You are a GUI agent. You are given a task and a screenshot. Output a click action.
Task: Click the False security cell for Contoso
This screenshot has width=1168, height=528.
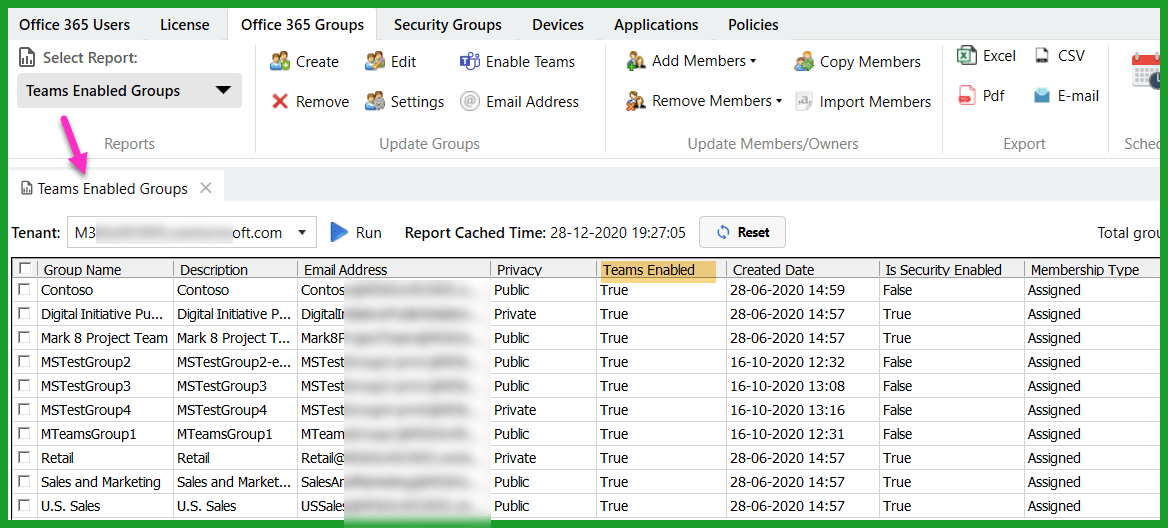pos(951,290)
